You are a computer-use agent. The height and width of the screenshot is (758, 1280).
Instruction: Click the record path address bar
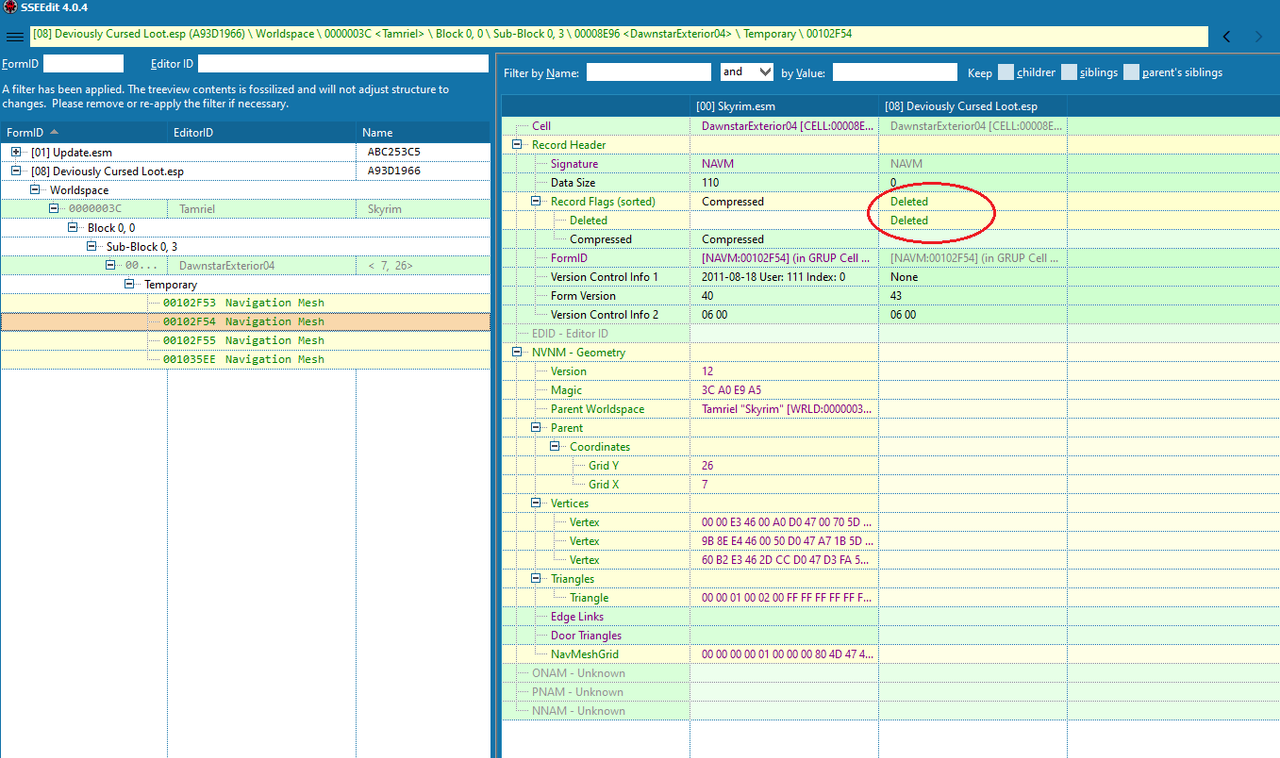[x=618, y=35]
